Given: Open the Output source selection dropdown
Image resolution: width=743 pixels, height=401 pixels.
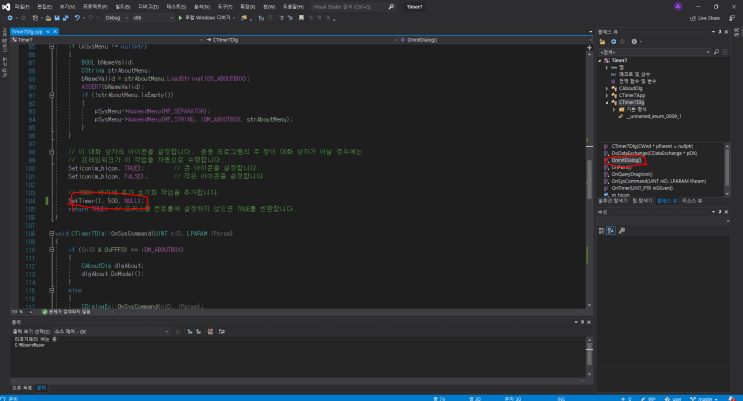Looking at the screenshot, I should 111,332.
